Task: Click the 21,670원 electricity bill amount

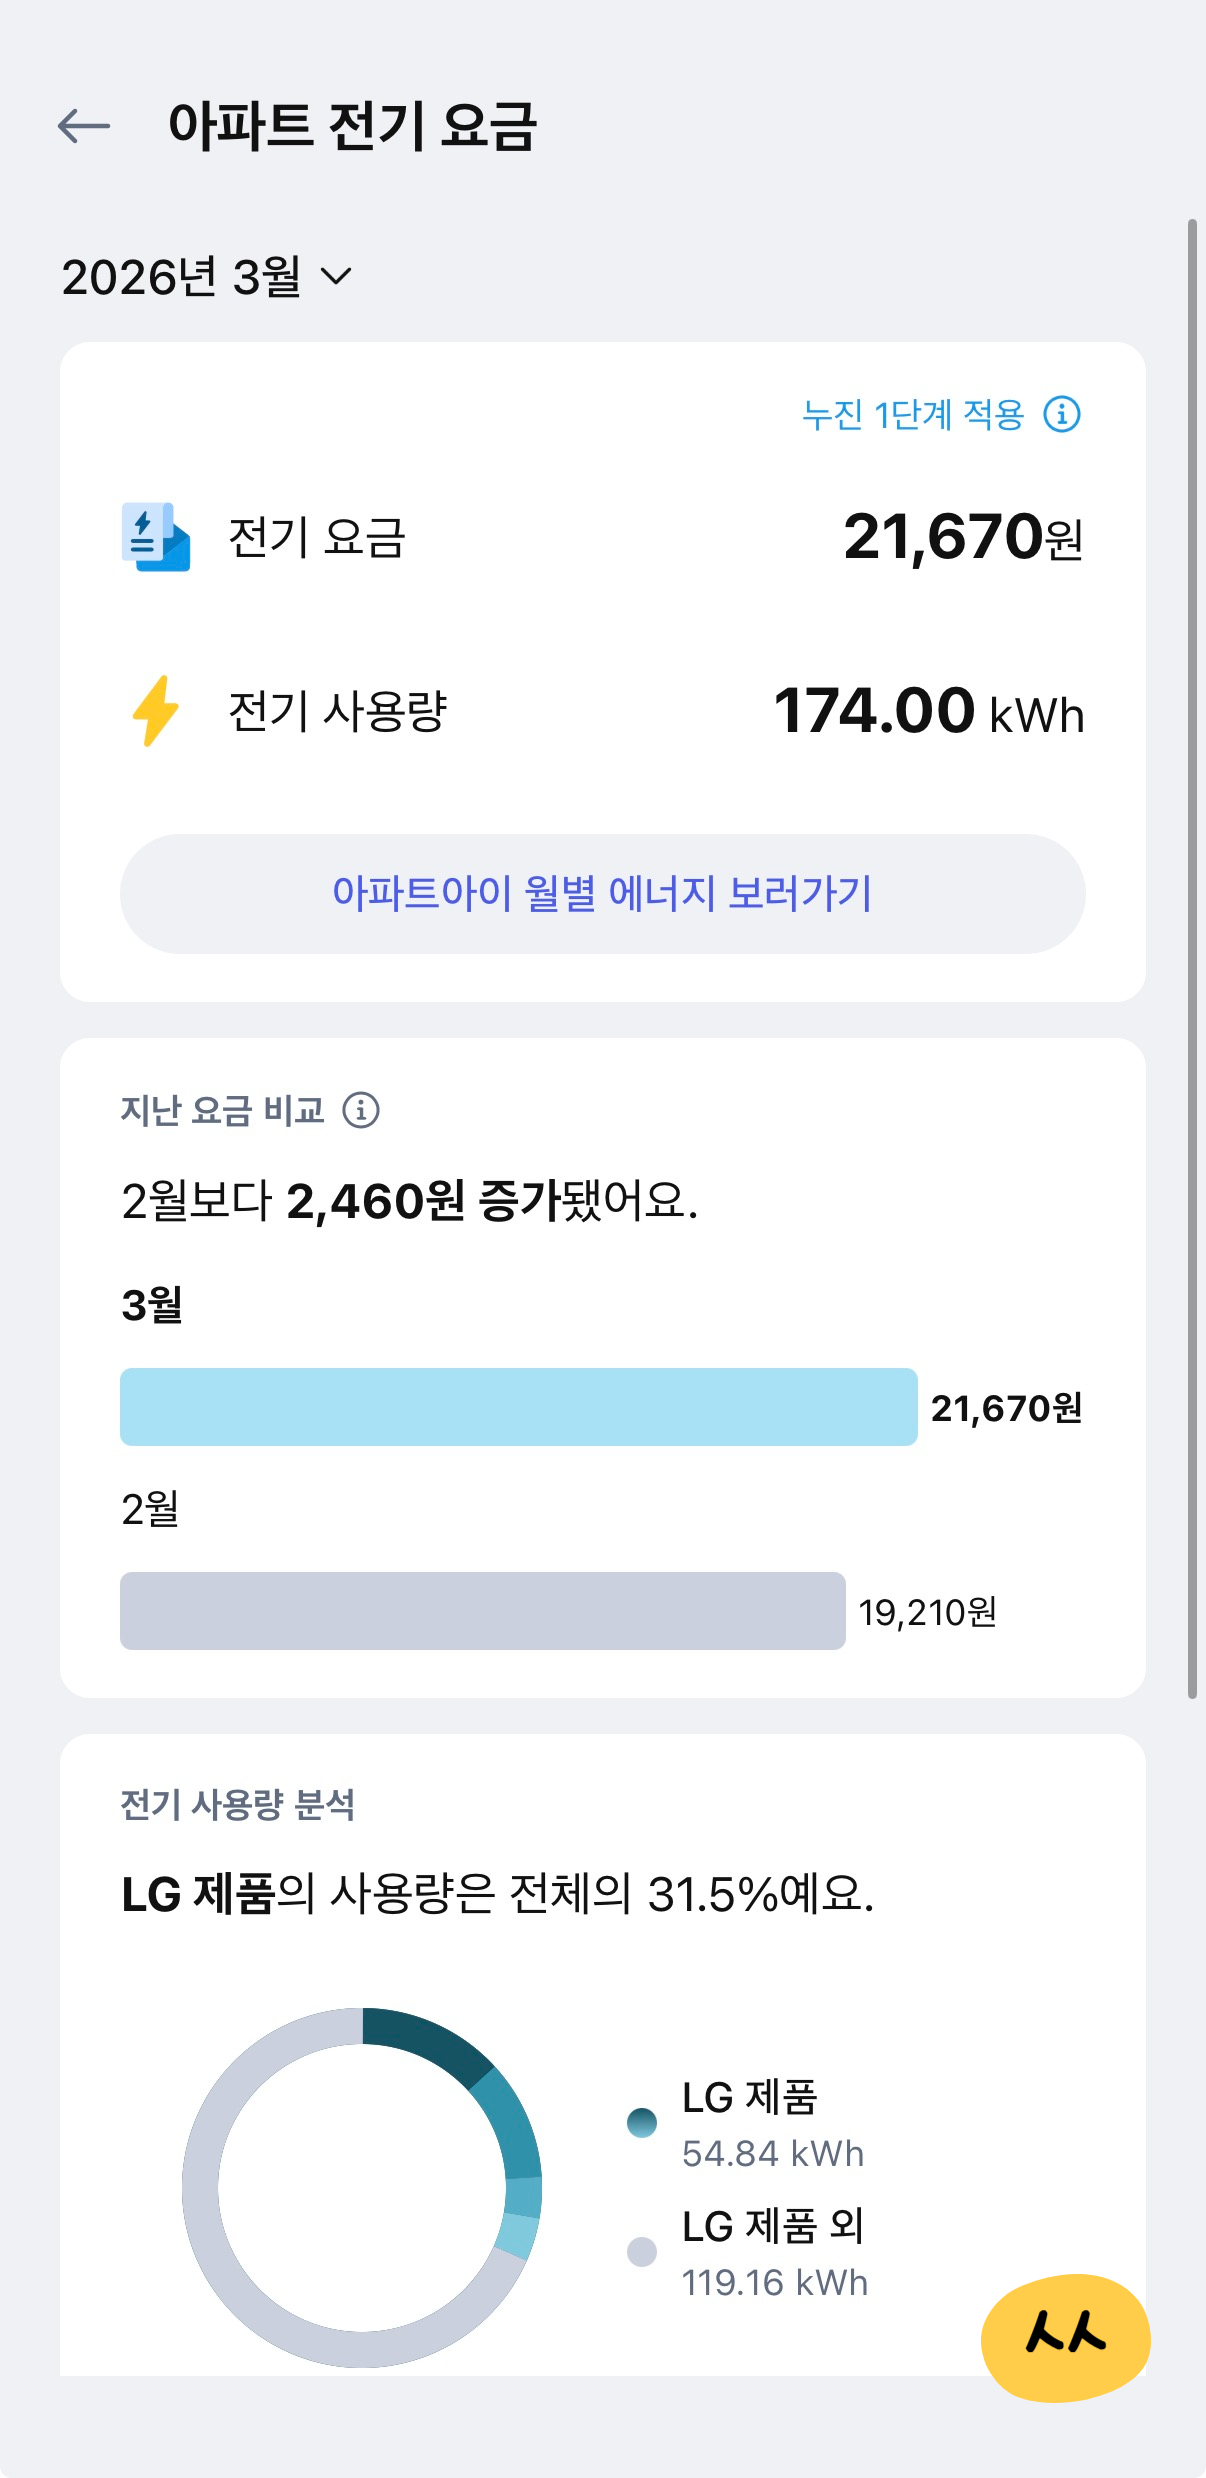Action: click(x=963, y=537)
